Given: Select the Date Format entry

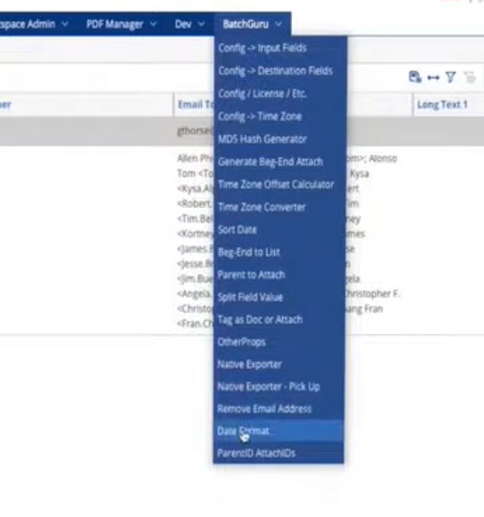Looking at the screenshot, I should click(278, 431).
